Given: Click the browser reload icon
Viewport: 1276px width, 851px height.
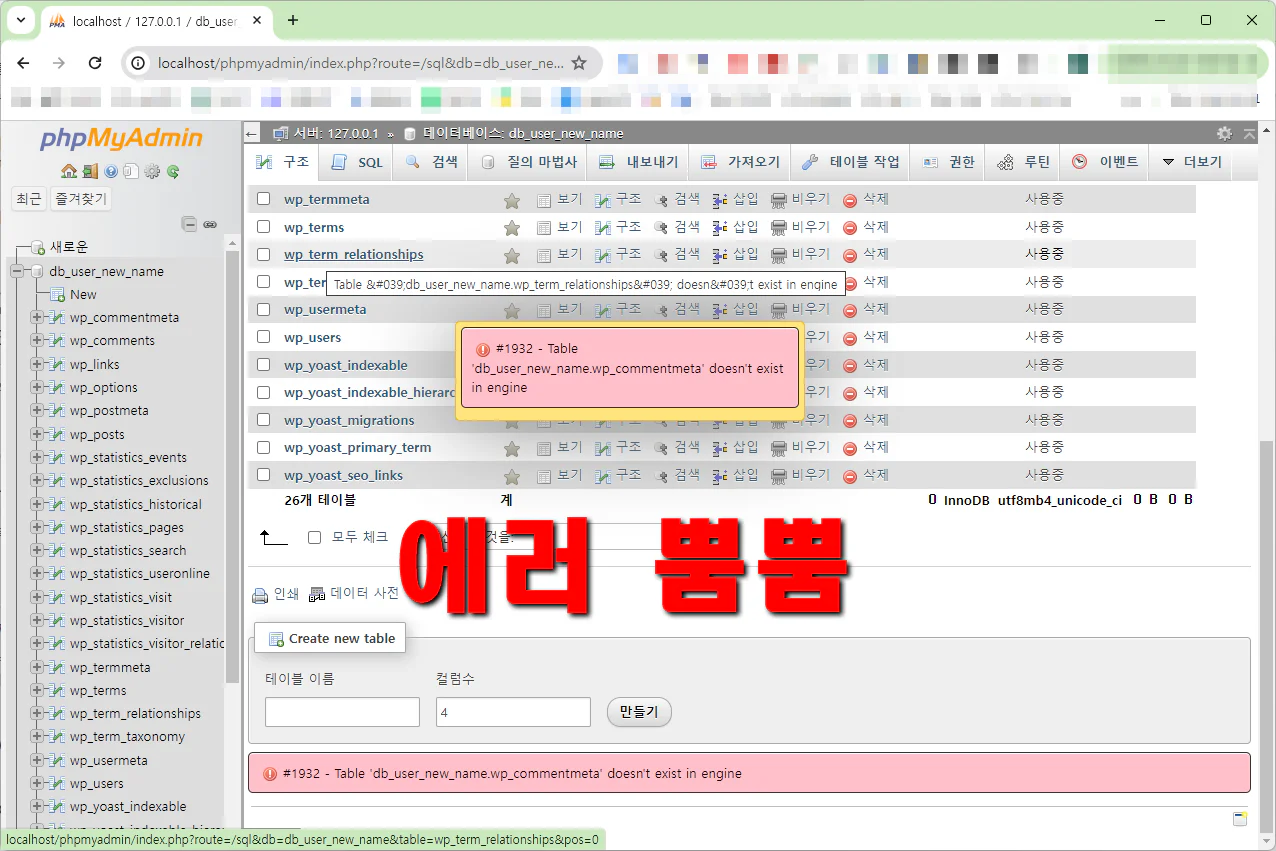Looking at the screenshot, I should click(x=95, y=63).
